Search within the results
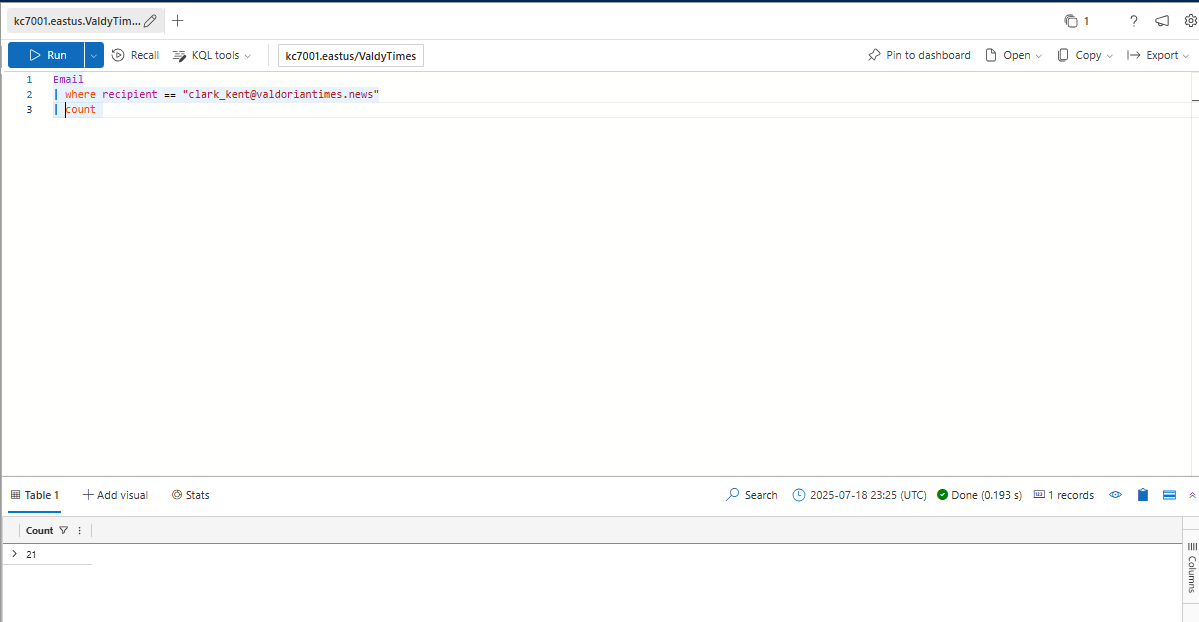 click(x=752, y=495)
